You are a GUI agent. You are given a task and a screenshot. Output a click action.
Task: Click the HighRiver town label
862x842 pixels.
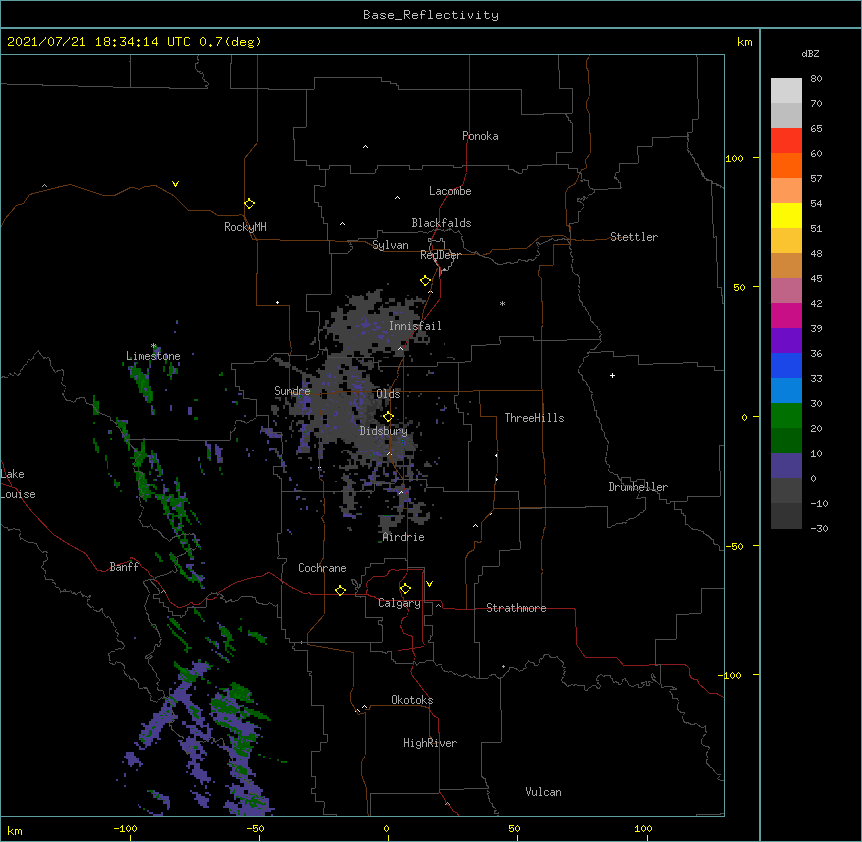(430, 743)
